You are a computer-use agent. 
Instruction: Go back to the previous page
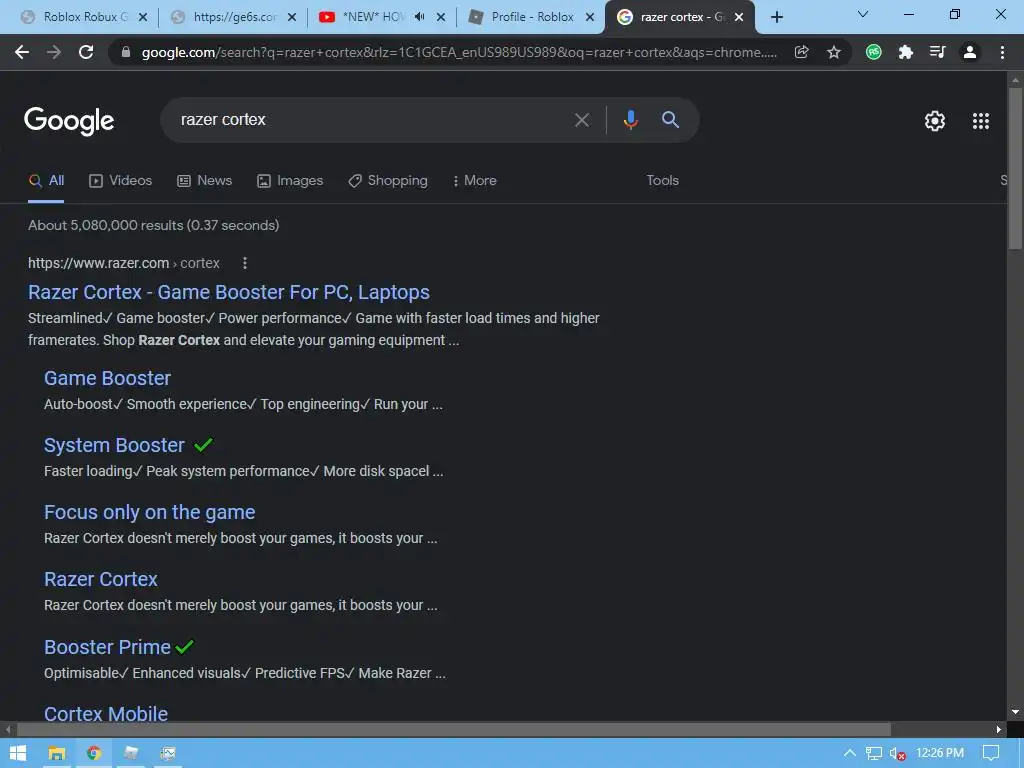(x=22, y=52)
